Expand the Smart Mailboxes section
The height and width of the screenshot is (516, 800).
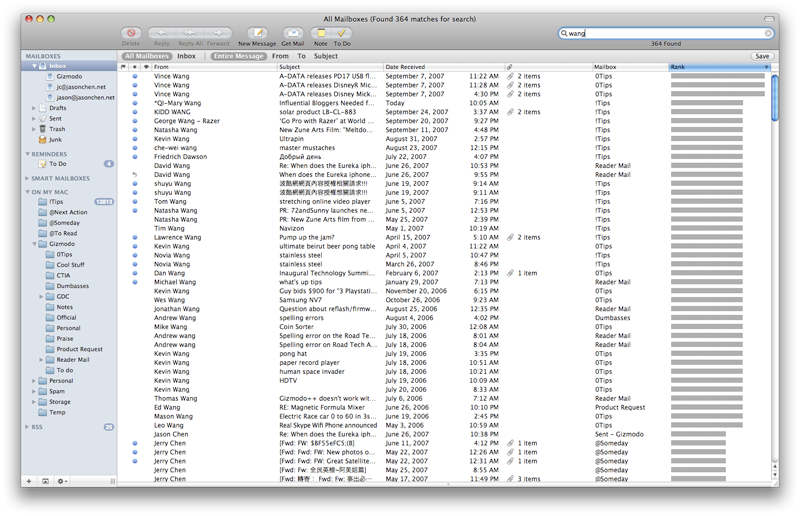[27, 178]
